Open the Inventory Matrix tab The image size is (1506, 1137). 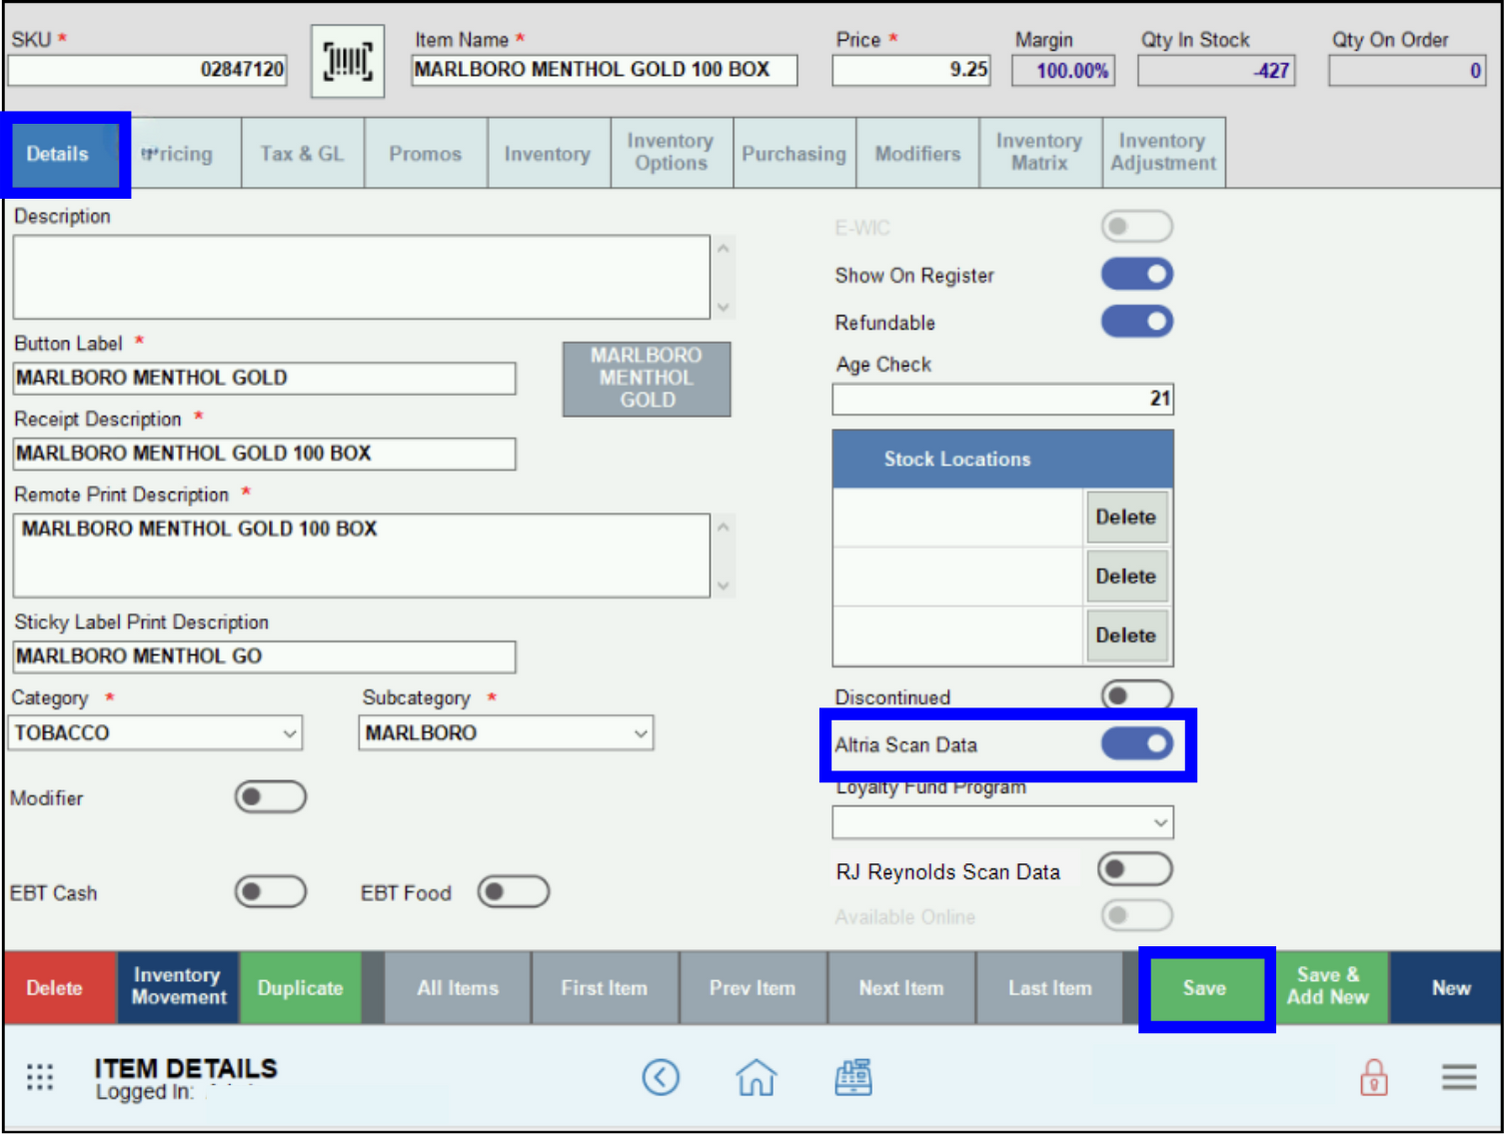click(x=1040, y=152)
